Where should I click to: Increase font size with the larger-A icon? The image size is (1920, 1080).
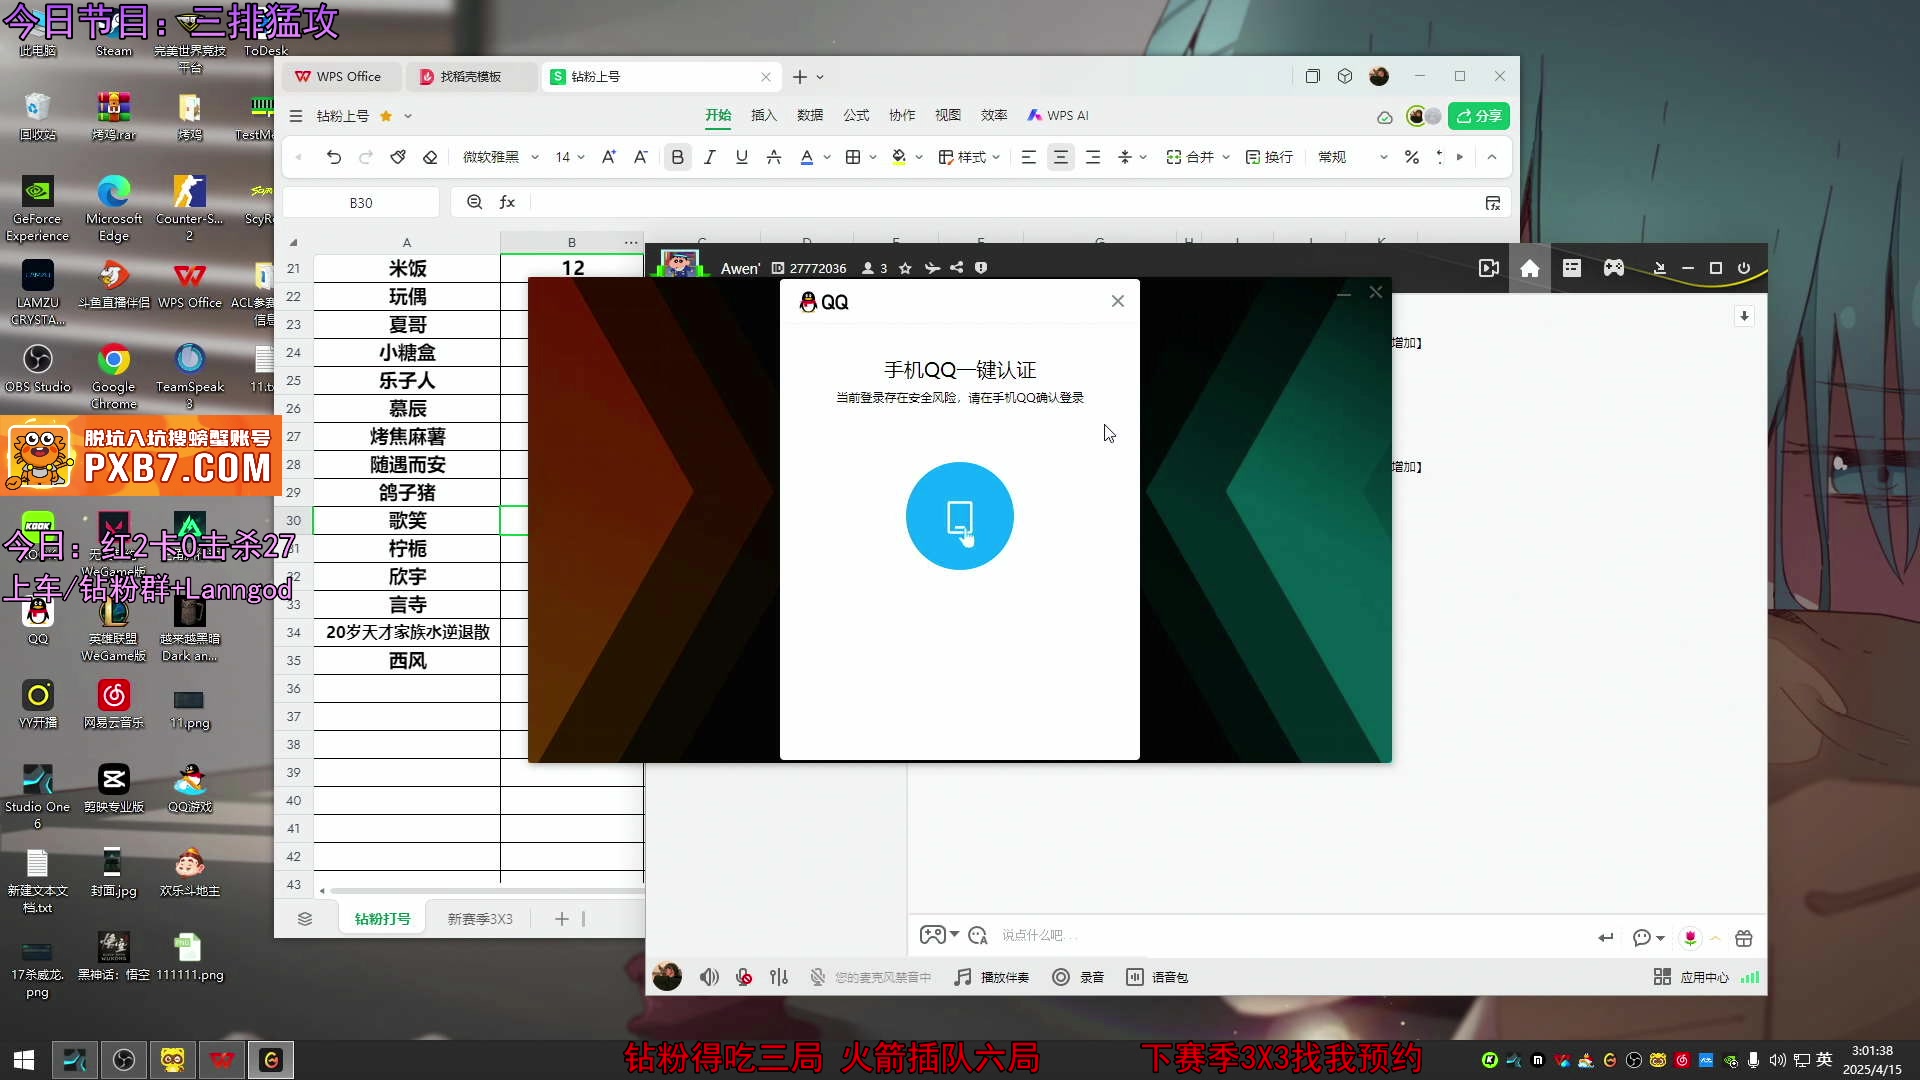tap(608, 157)
